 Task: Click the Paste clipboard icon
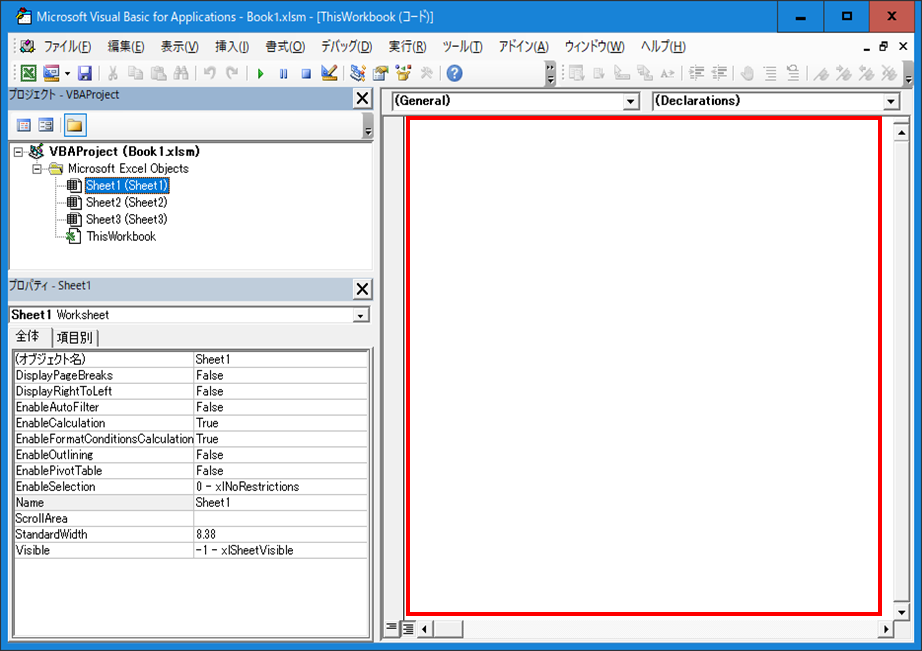pyautogui.click(x=158, y=73)
